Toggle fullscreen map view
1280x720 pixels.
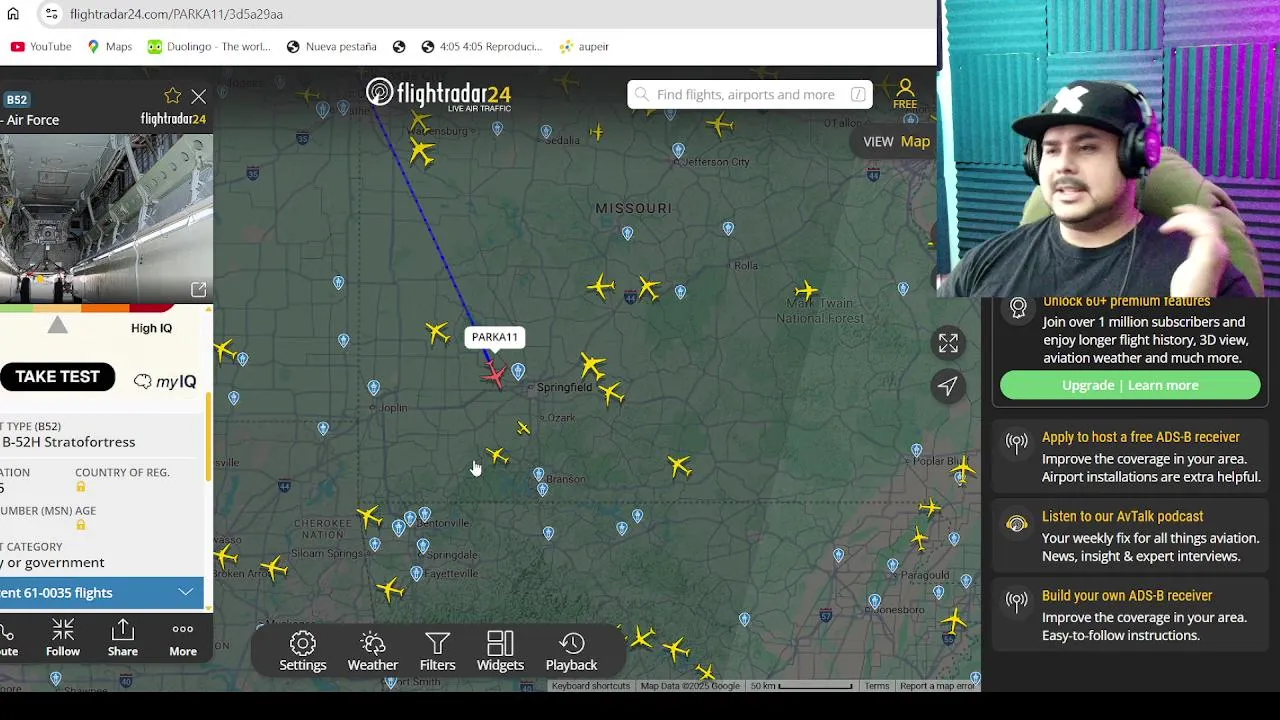948,343
